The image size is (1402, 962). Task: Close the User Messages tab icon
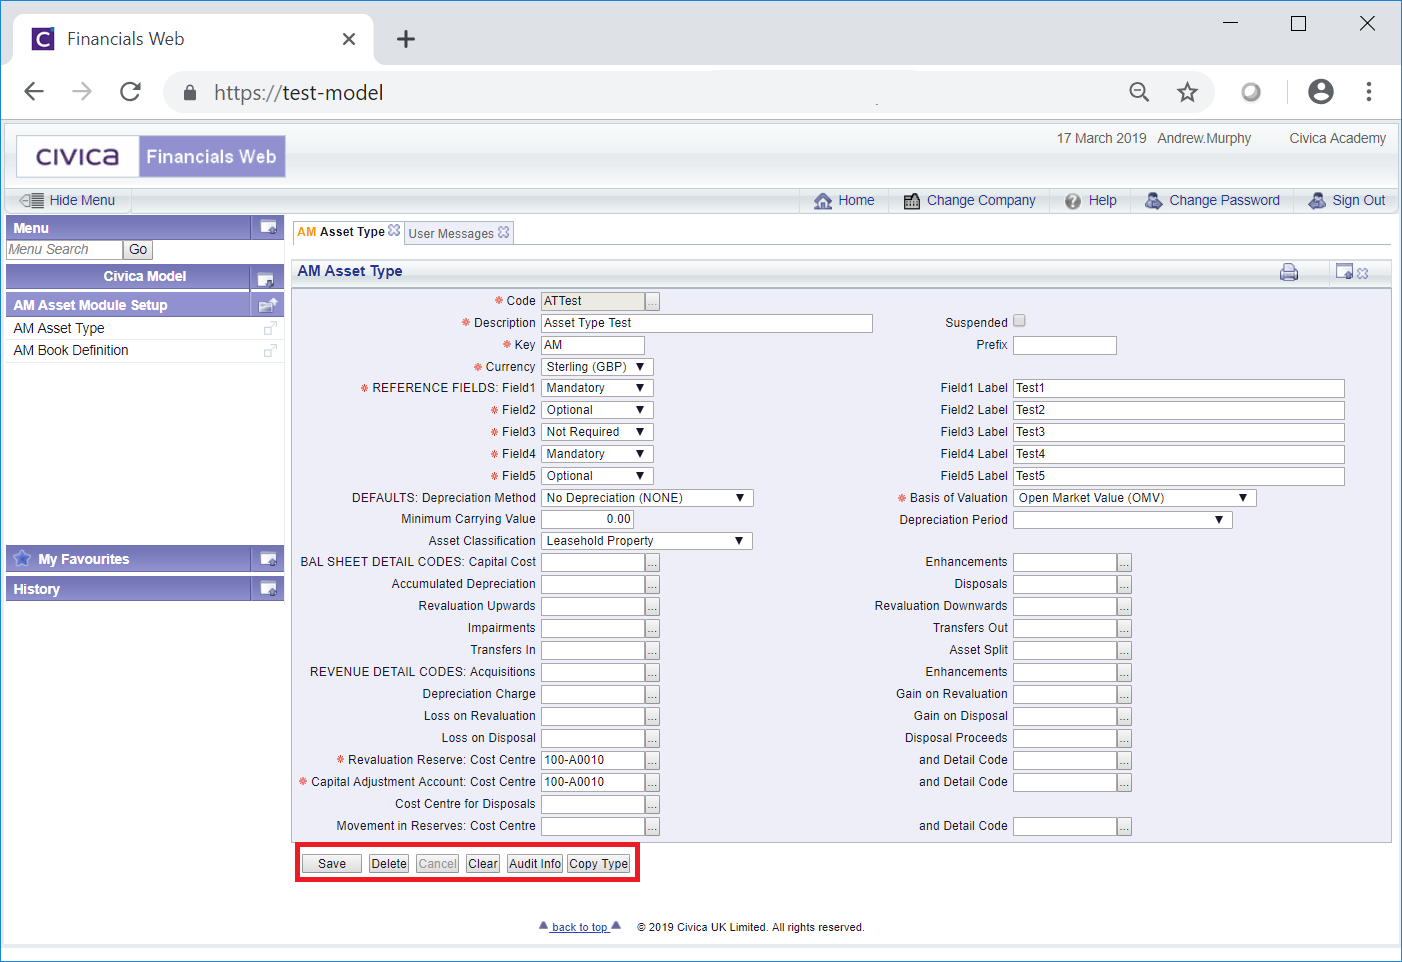pos(504,232)
